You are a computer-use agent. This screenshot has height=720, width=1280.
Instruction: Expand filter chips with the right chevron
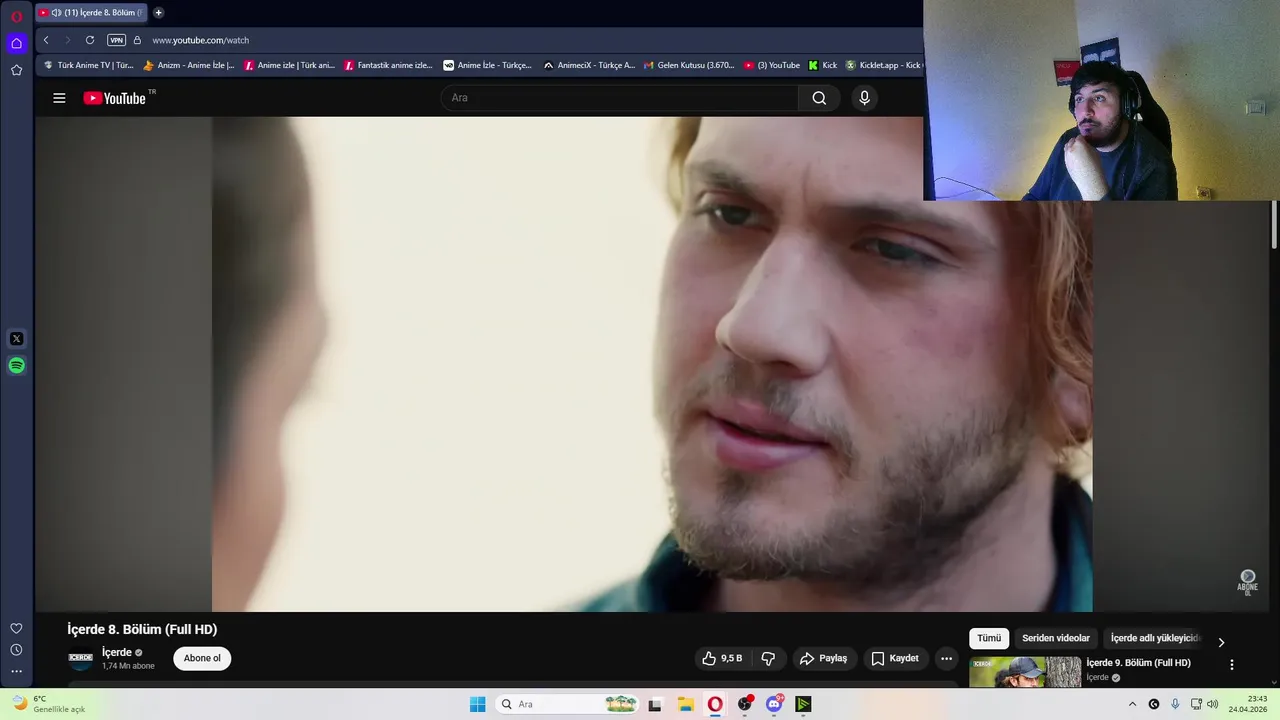(1221, 643)
